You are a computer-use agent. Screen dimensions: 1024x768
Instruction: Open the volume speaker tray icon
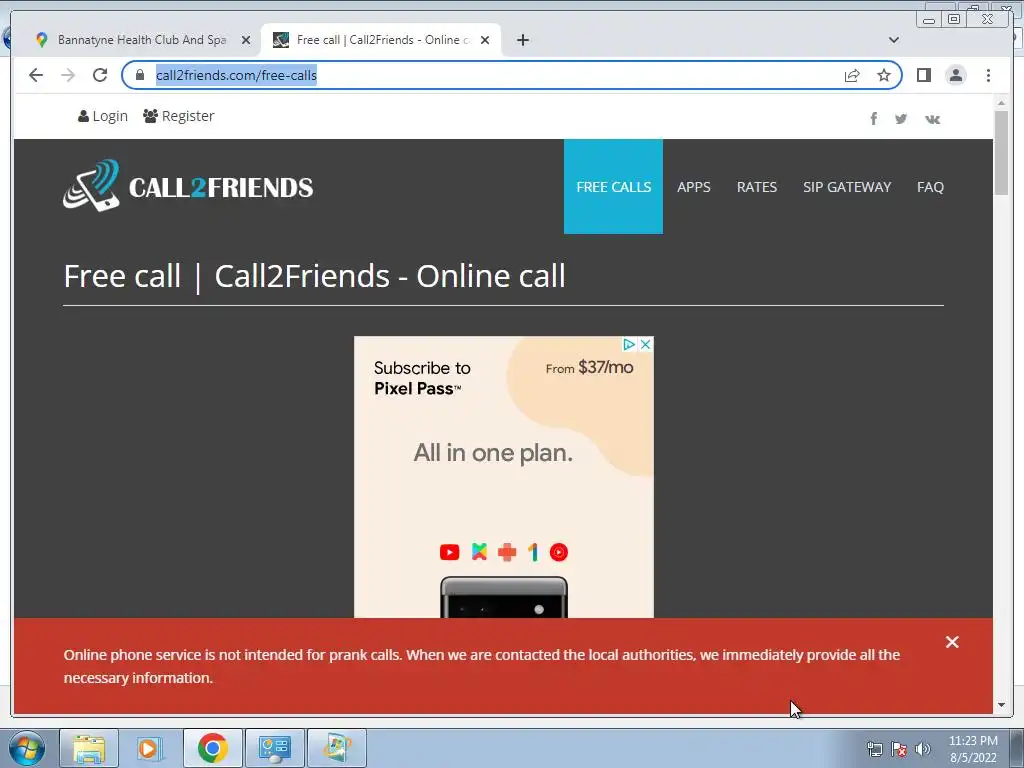[923, 749]
